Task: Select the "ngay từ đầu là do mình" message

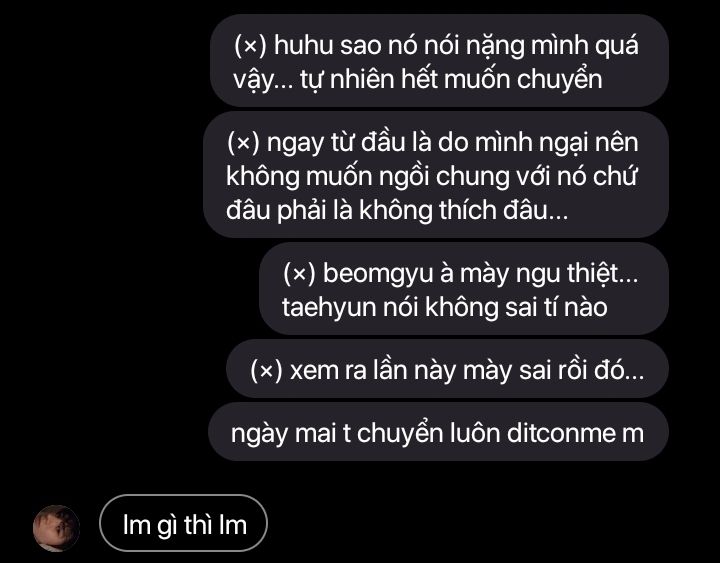Action: point(436,175)
